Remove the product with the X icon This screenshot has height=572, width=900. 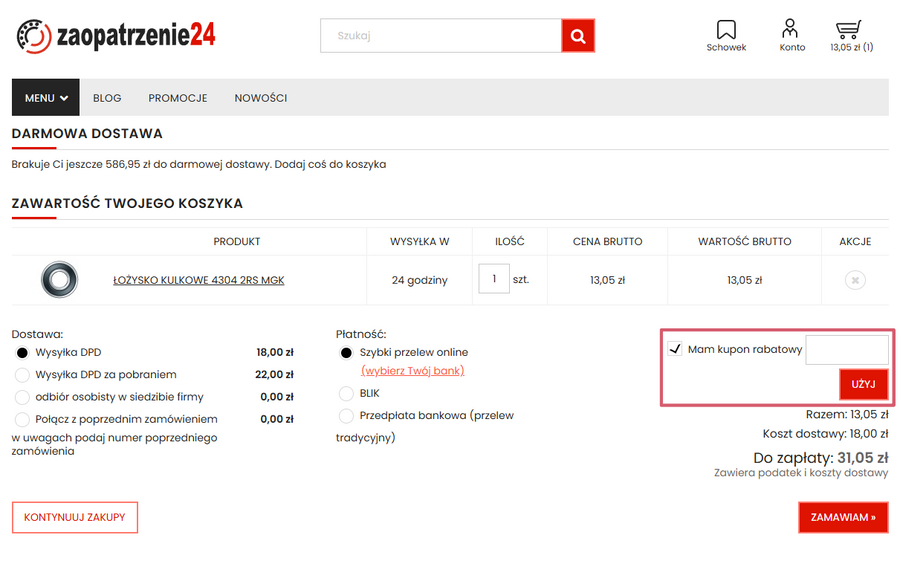(854, 280)
